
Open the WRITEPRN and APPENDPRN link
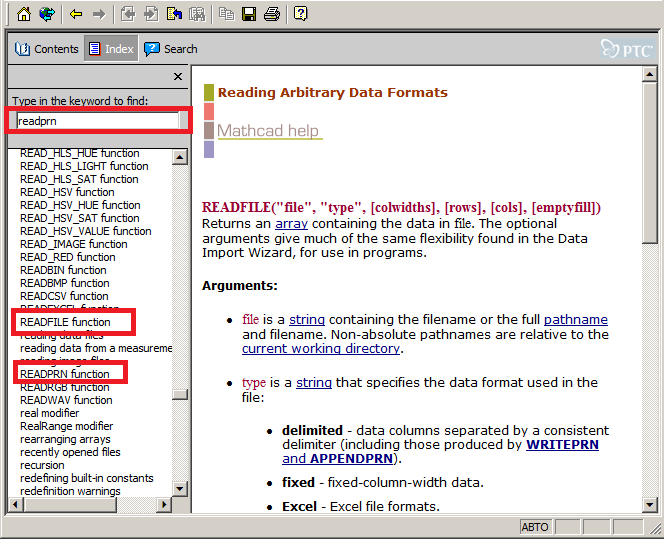pos(440,452)
